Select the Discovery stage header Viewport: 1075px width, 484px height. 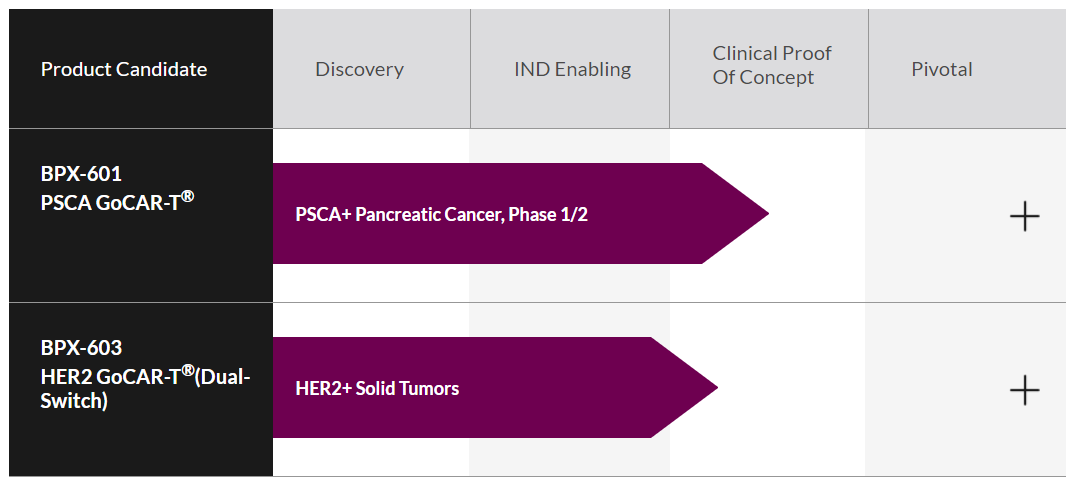[359, 69]
